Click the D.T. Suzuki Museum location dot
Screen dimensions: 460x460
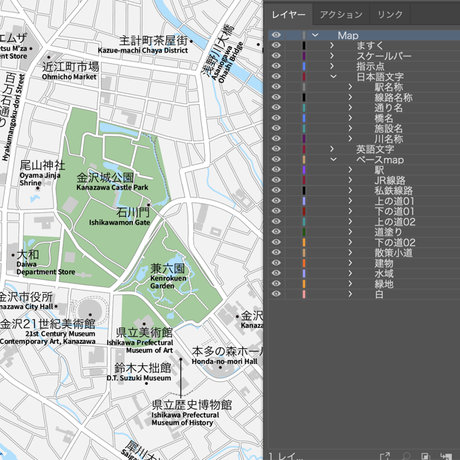click(146, 383)
